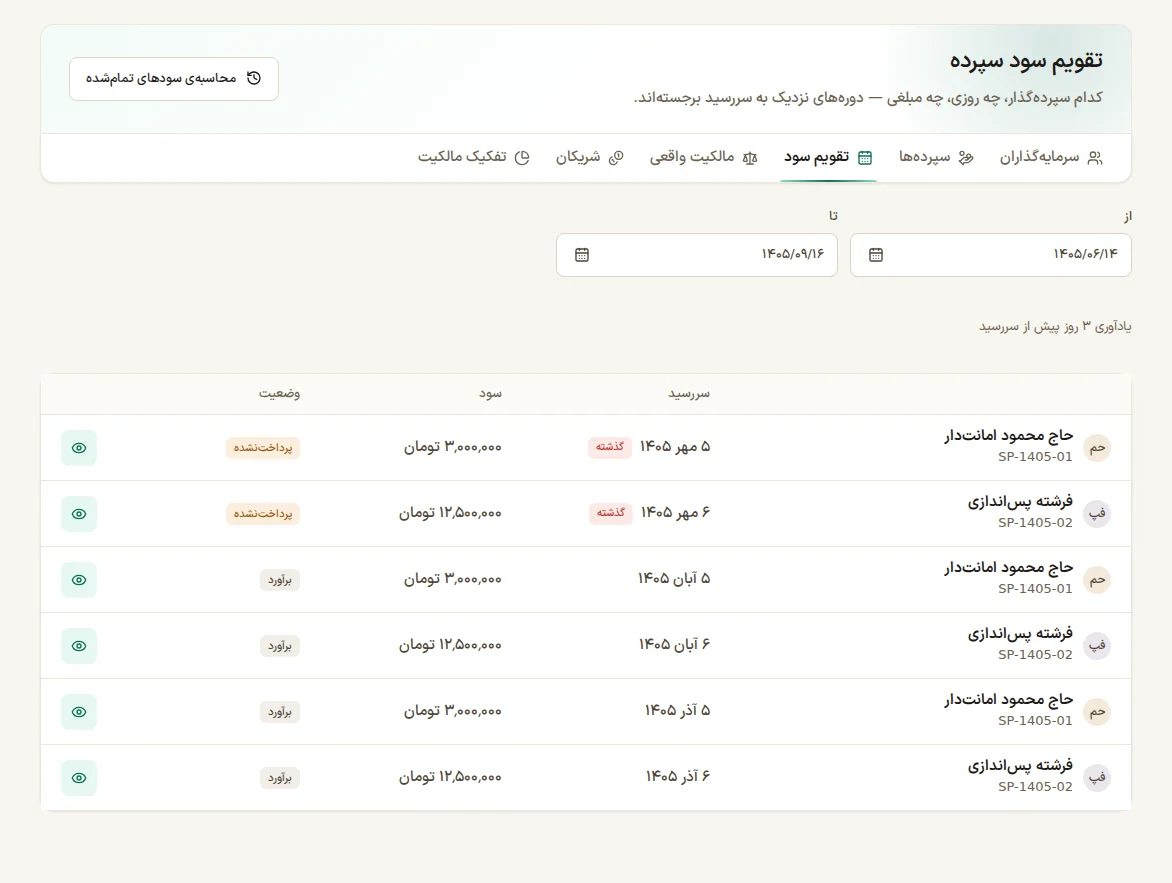This screenshot has height=883, width=1172.
Task: Click the «گذشته» badge beside ۵ مهر ۱۴۰۵
Action: pyautogui.click(x=610, y=447)
